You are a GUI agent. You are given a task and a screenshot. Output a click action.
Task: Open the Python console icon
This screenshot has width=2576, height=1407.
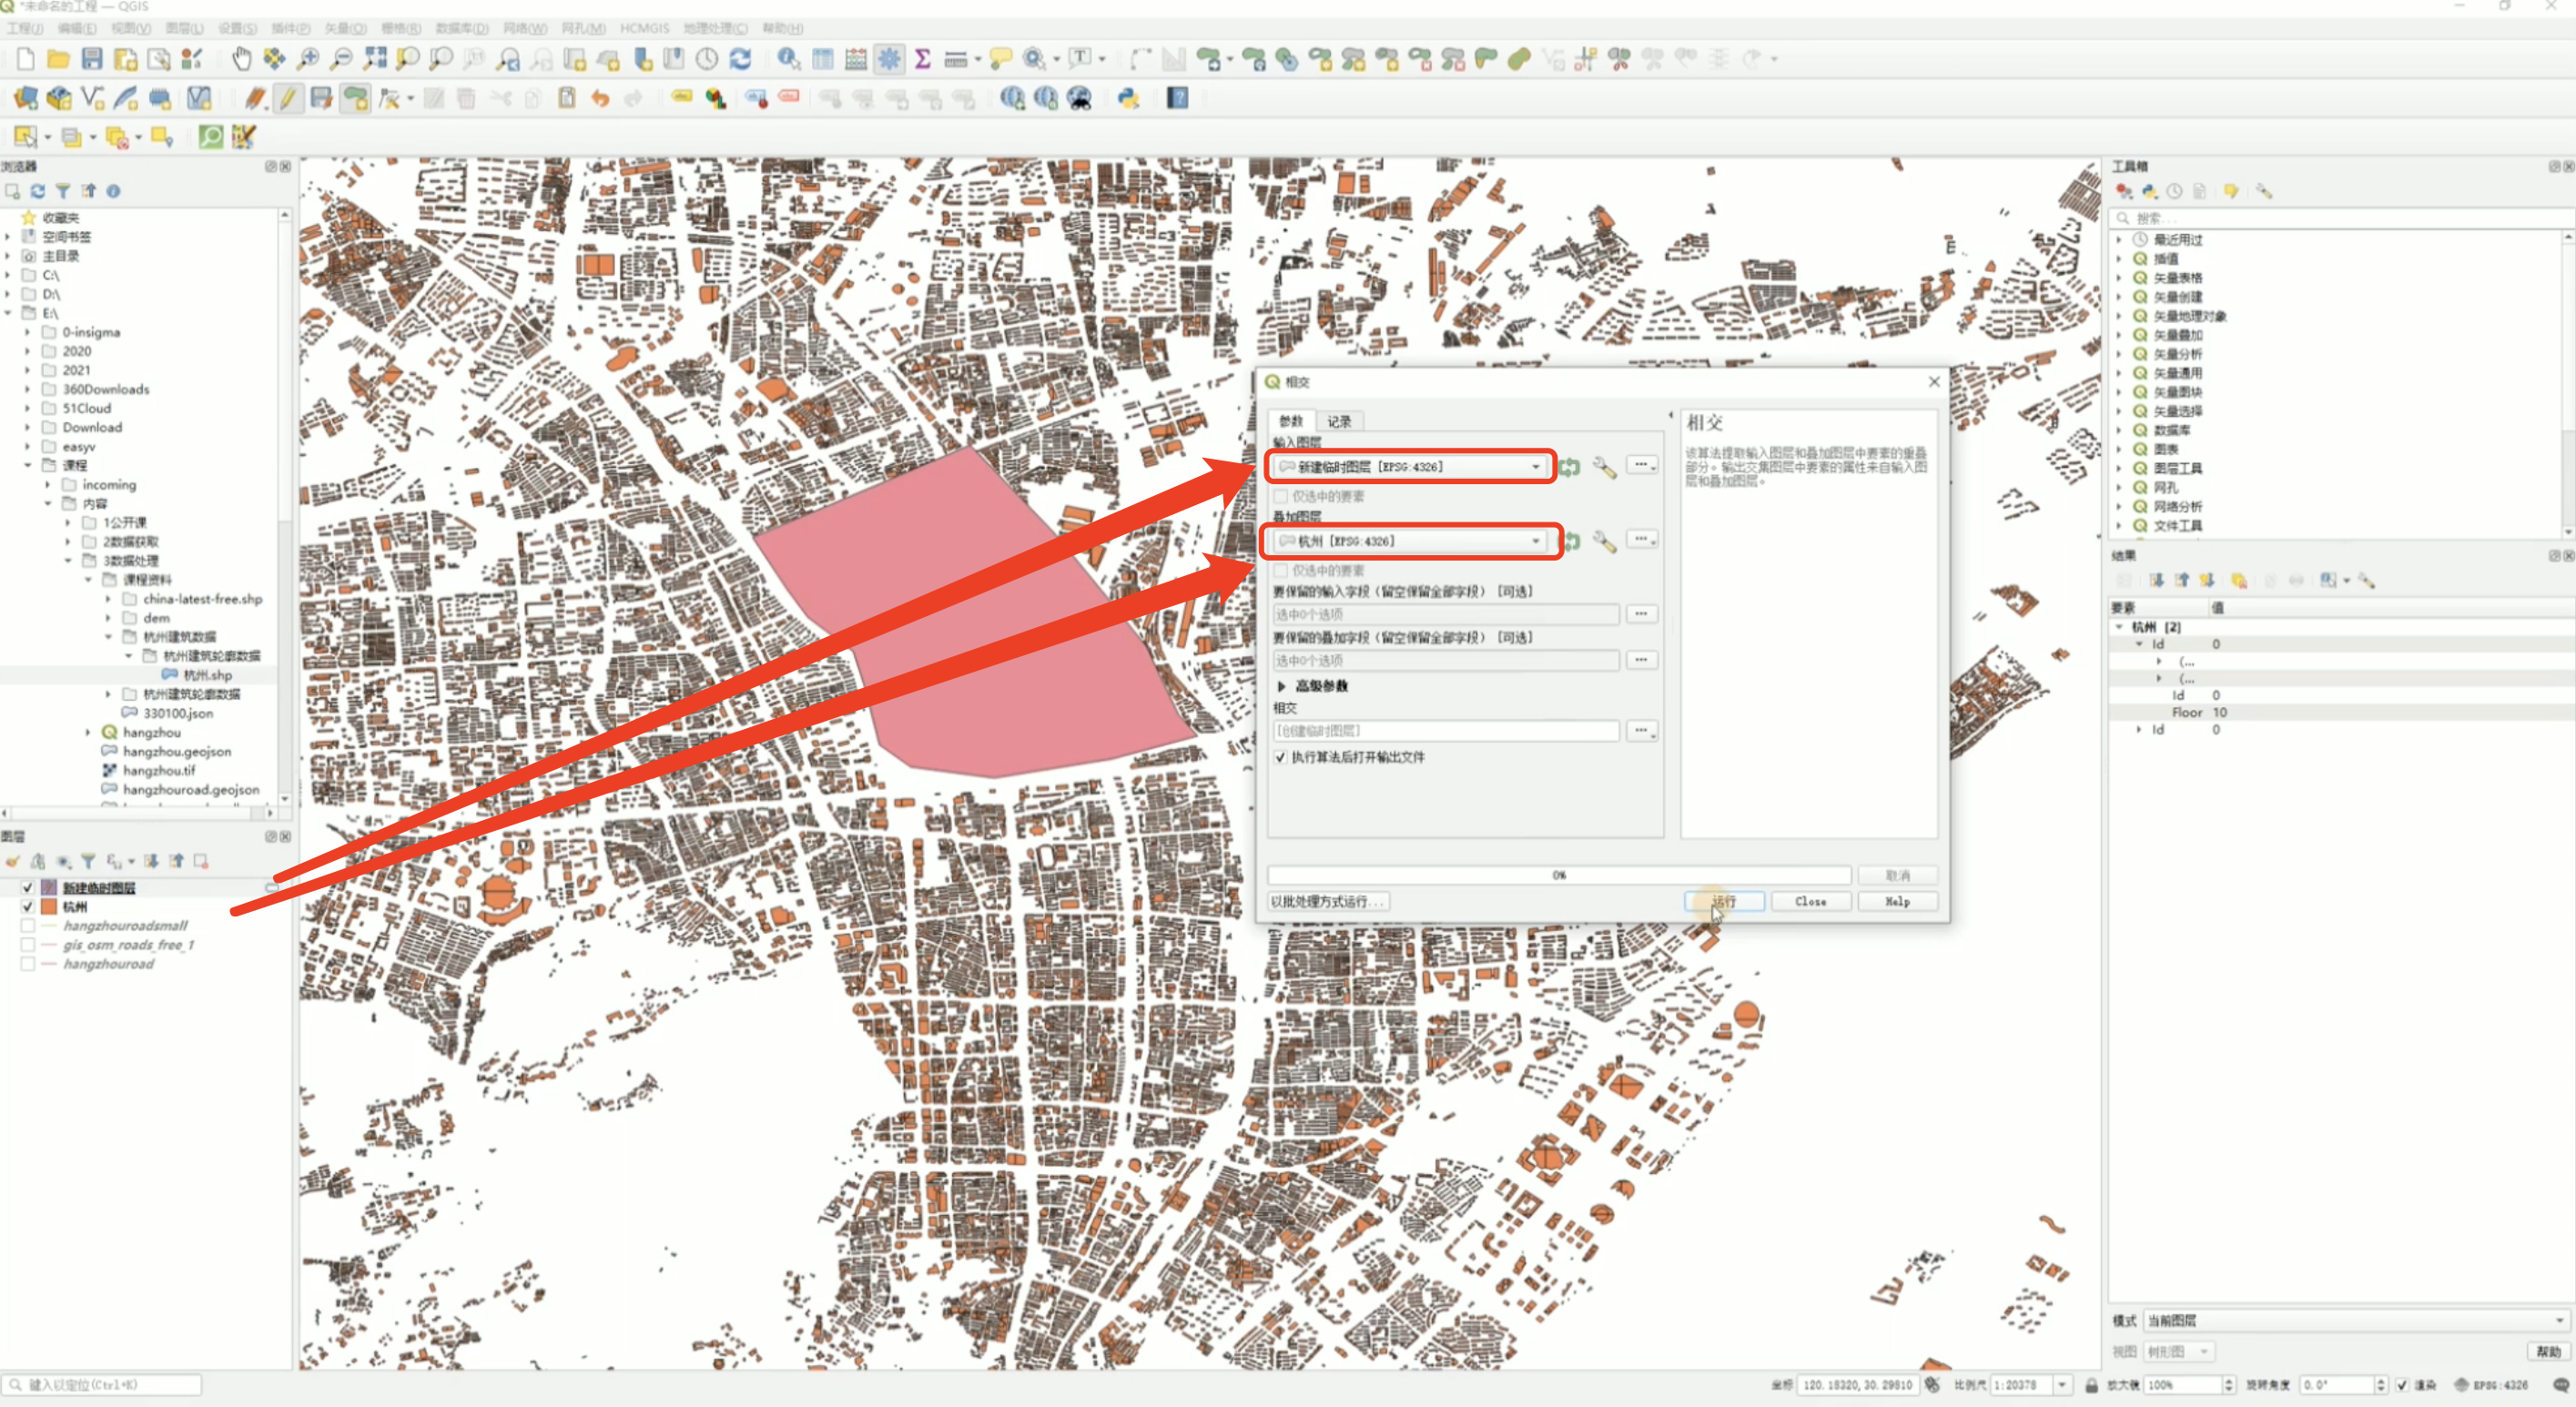coord(1128,98)
